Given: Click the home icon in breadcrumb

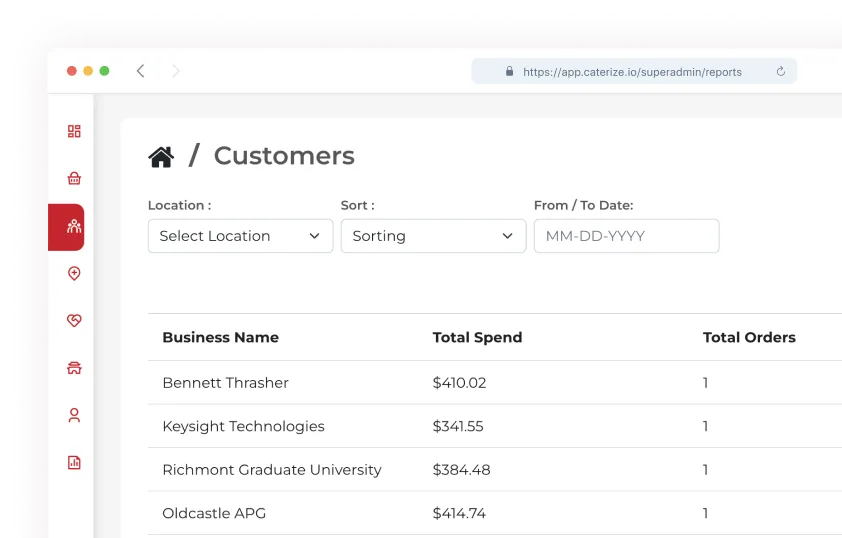Looking at the screenshot, I should [x=161, y=157].
